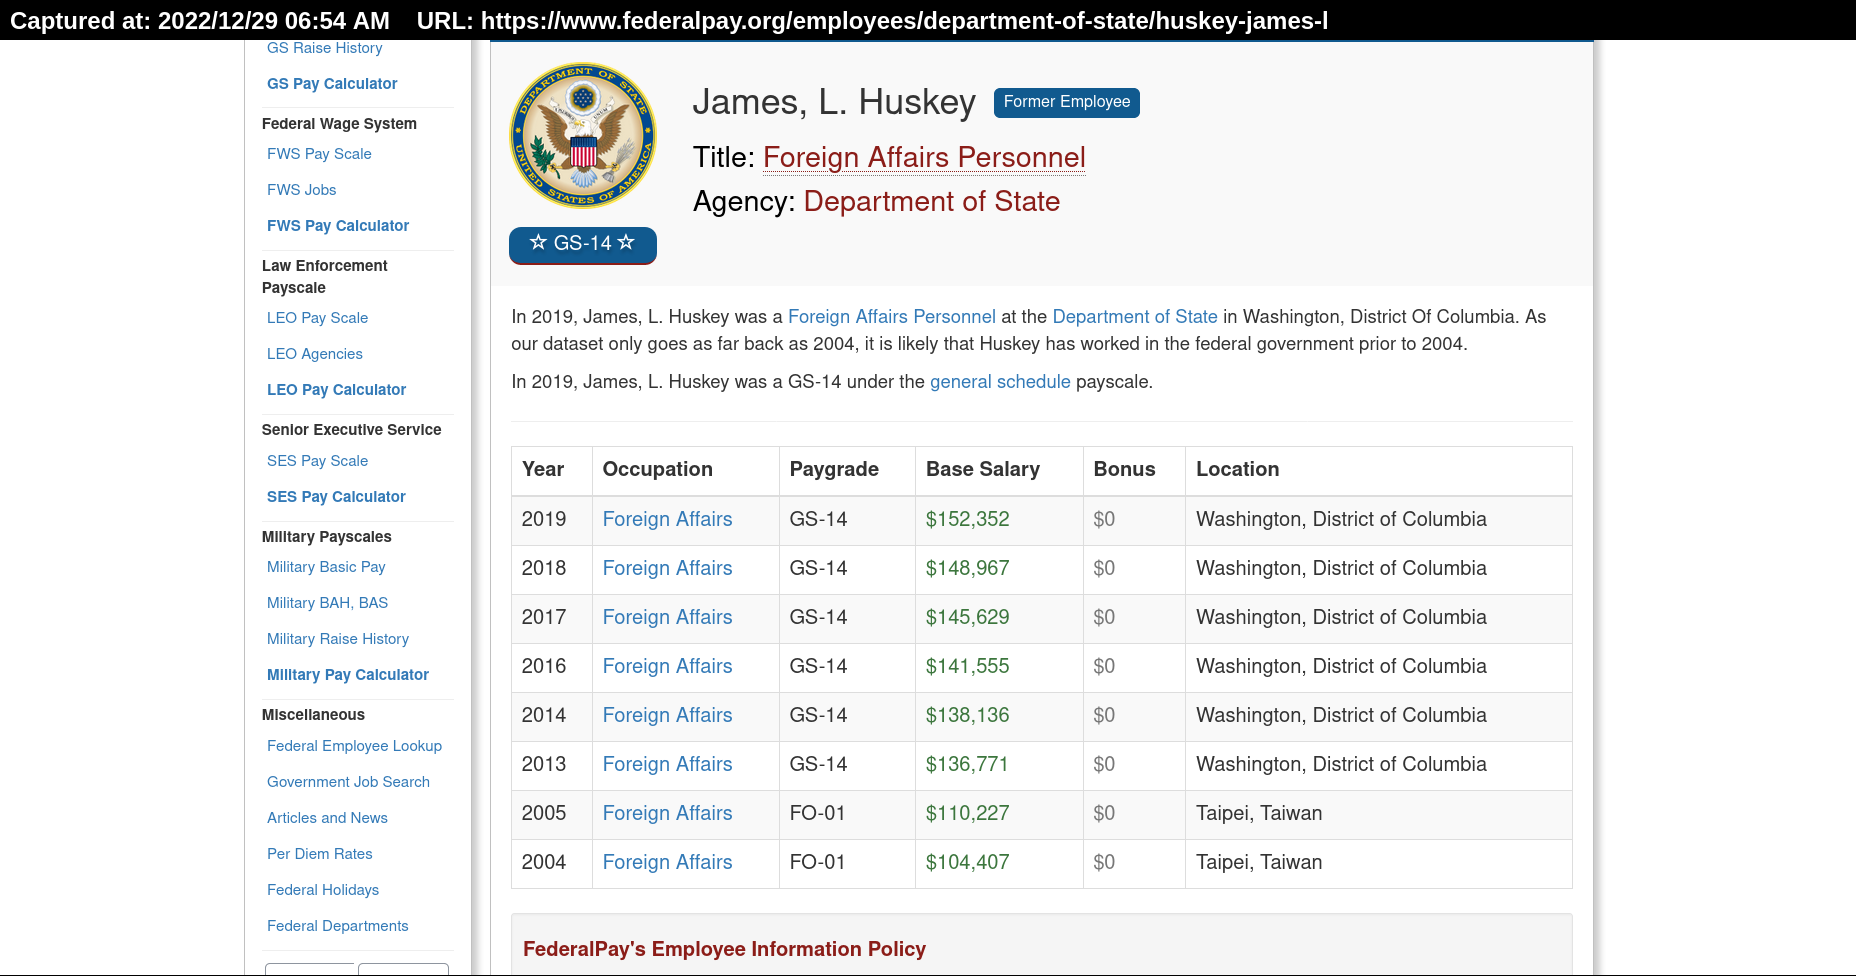Select the $104,407 salary value

click(x=967, y=863)
